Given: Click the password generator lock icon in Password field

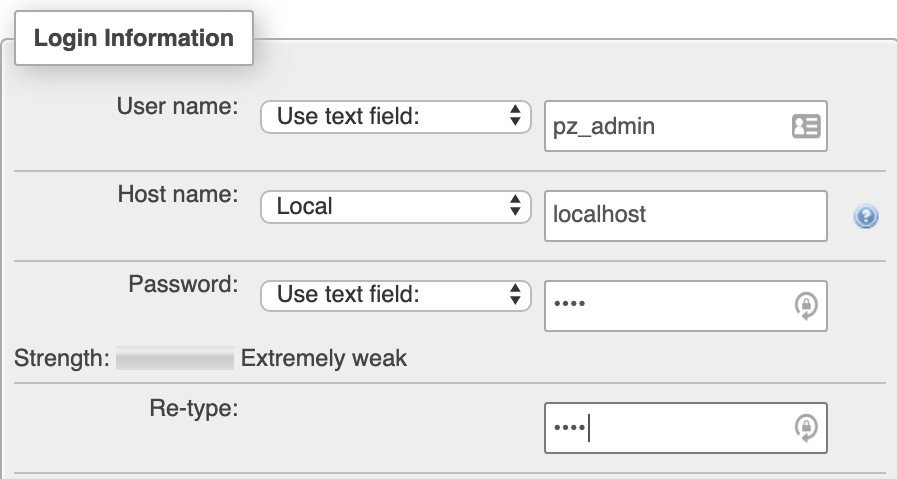Looking at the screenshot, I should (x=806, y=306).
